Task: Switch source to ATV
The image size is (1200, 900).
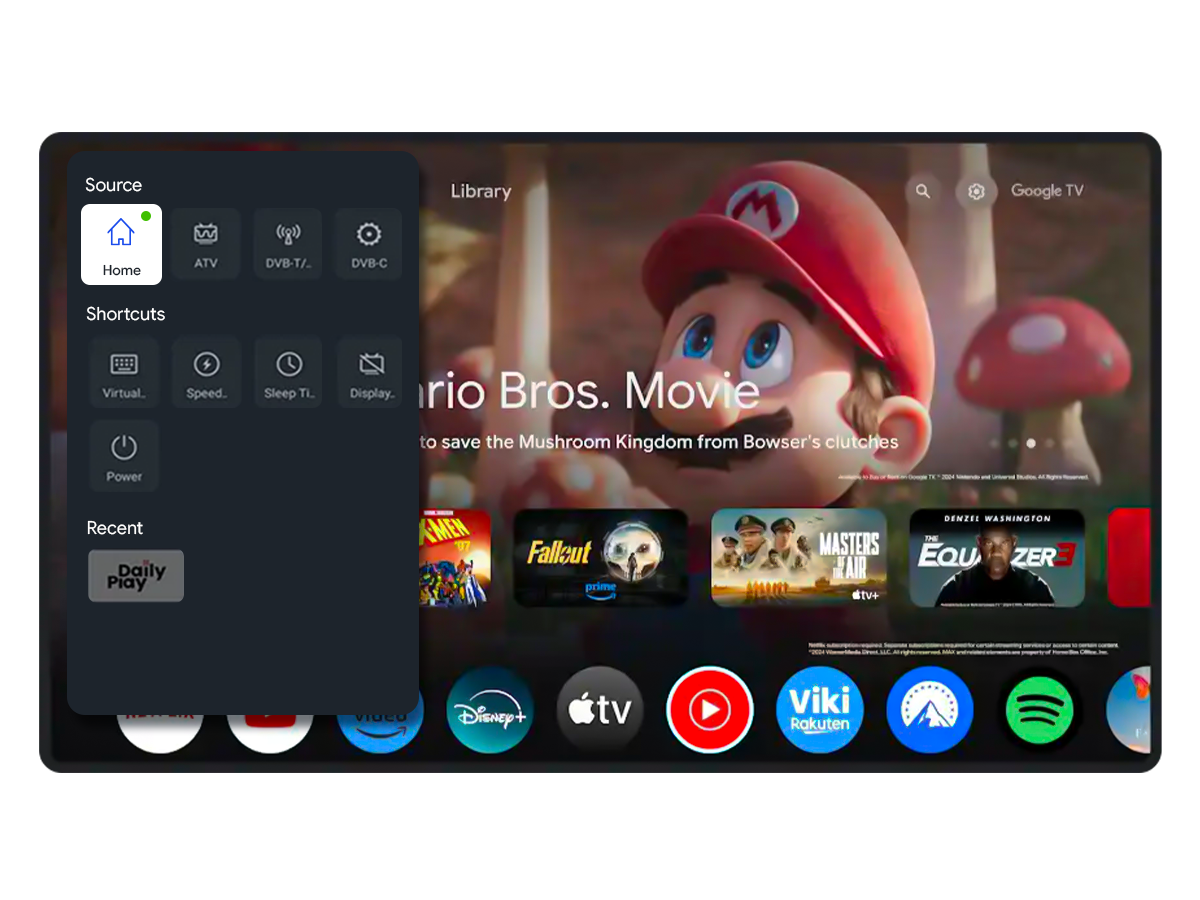Action: tap(205, 243)
